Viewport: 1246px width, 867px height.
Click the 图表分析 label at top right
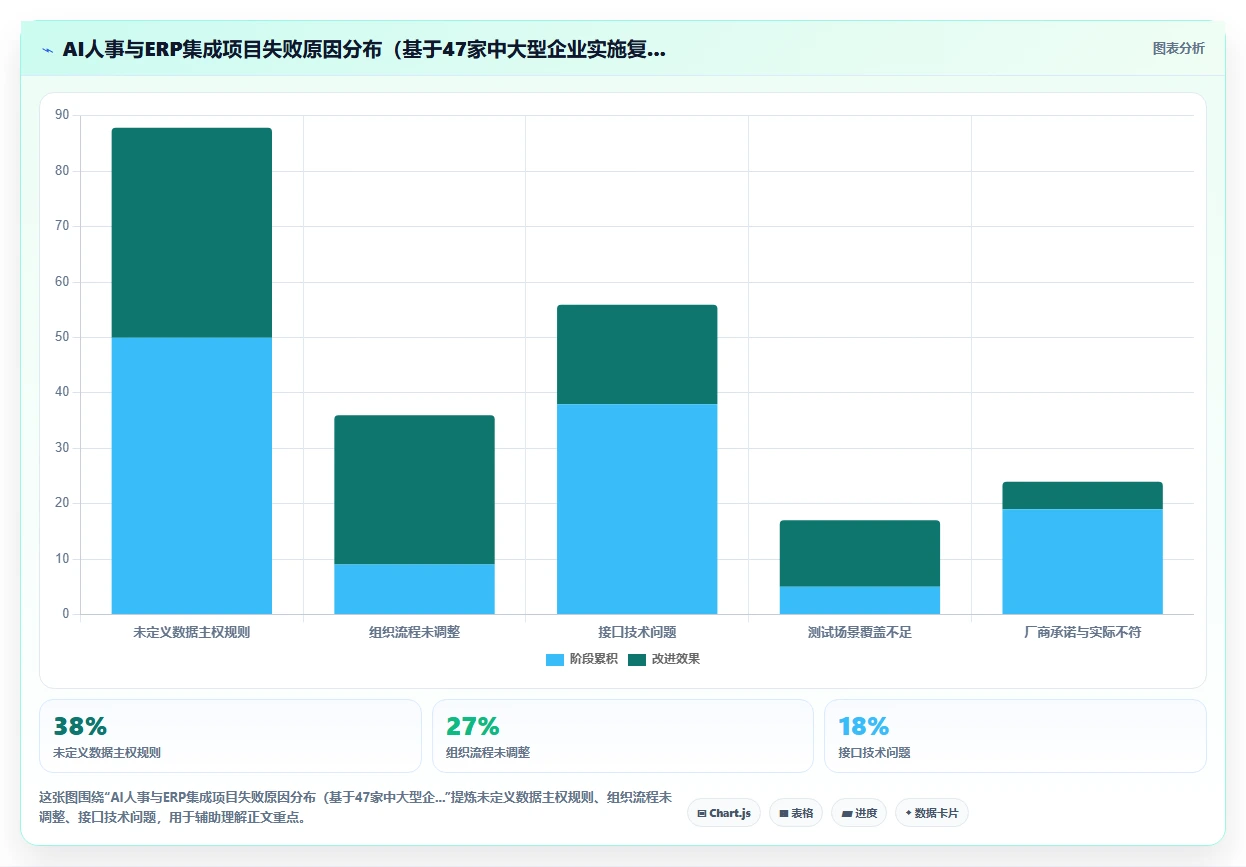pyautogui.click(x=1178, y=48)
